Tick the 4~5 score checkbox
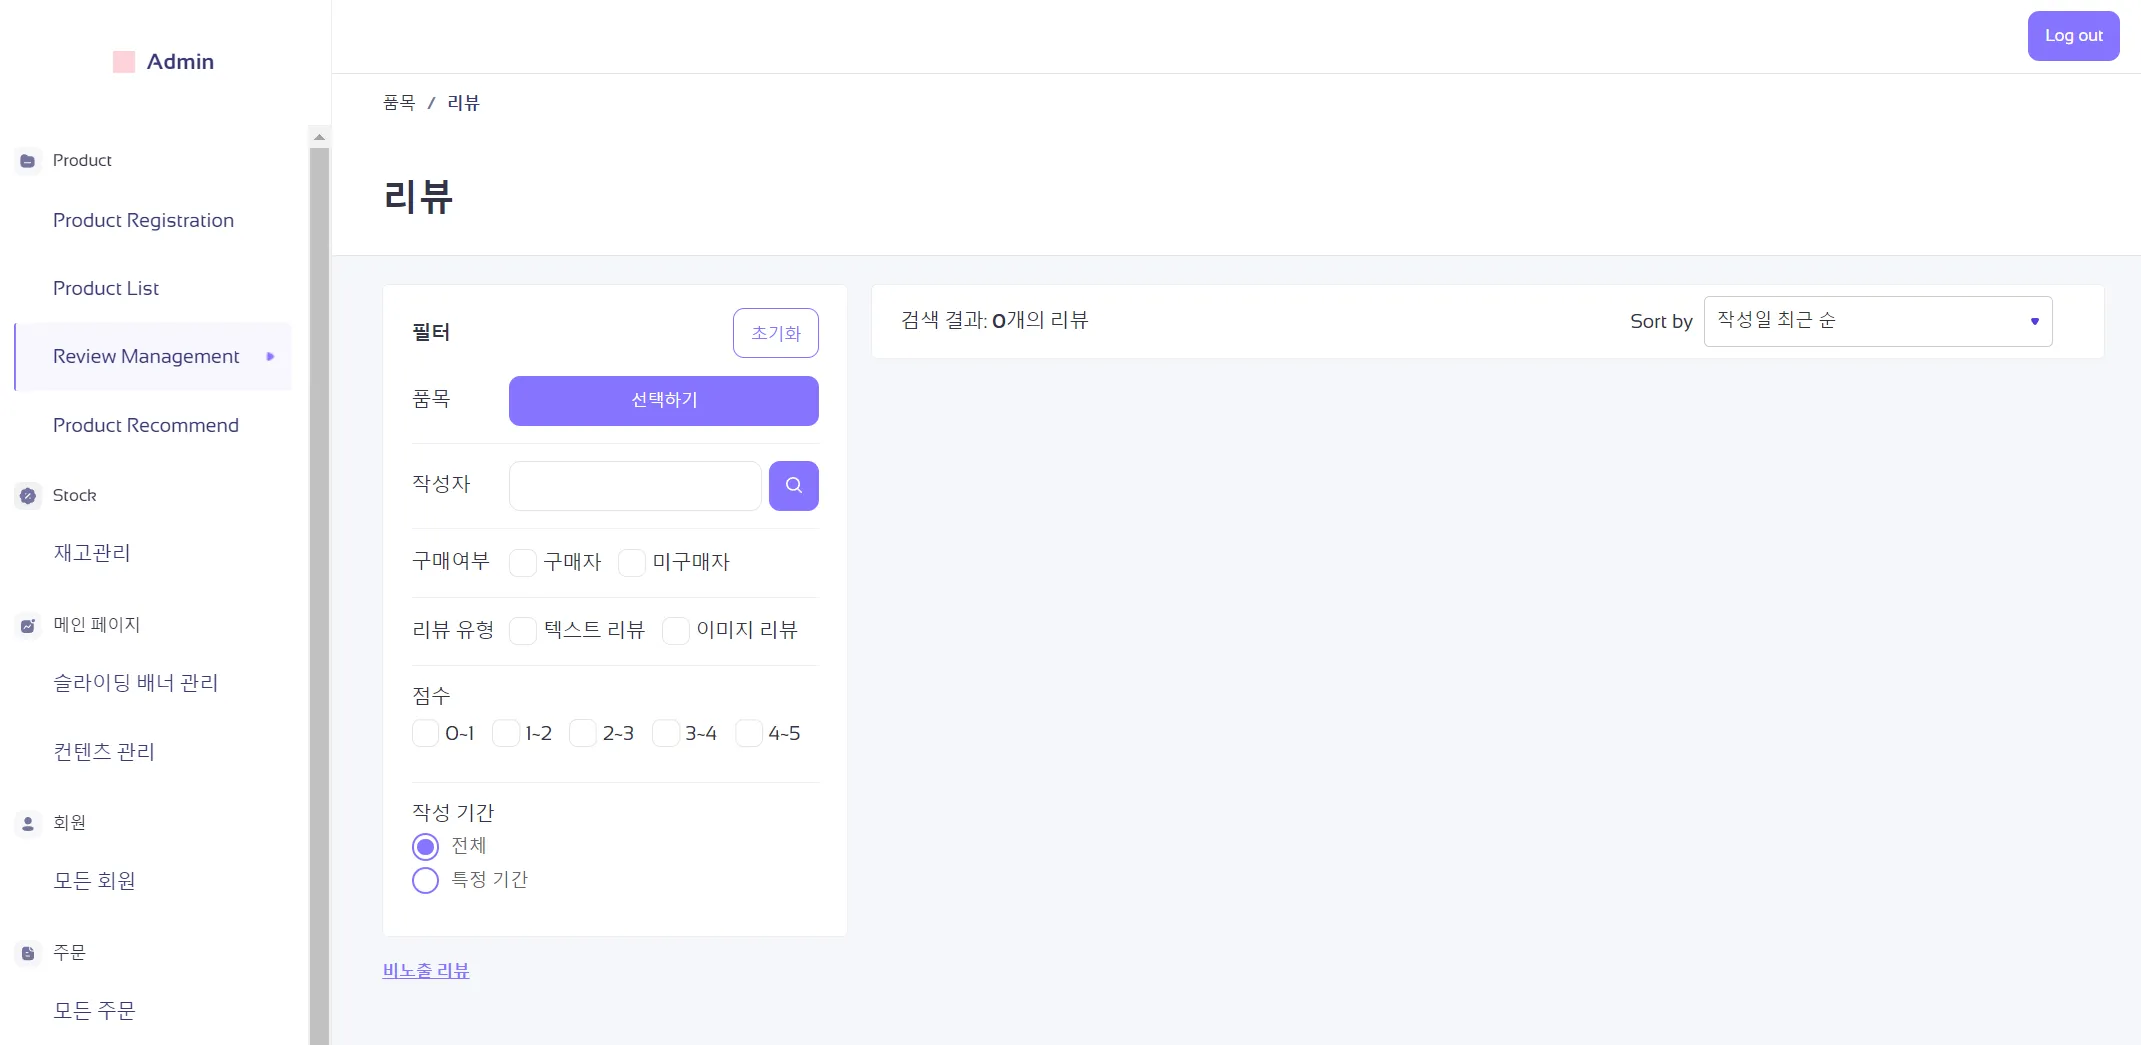2141x1045 pixels. (749, 733)
